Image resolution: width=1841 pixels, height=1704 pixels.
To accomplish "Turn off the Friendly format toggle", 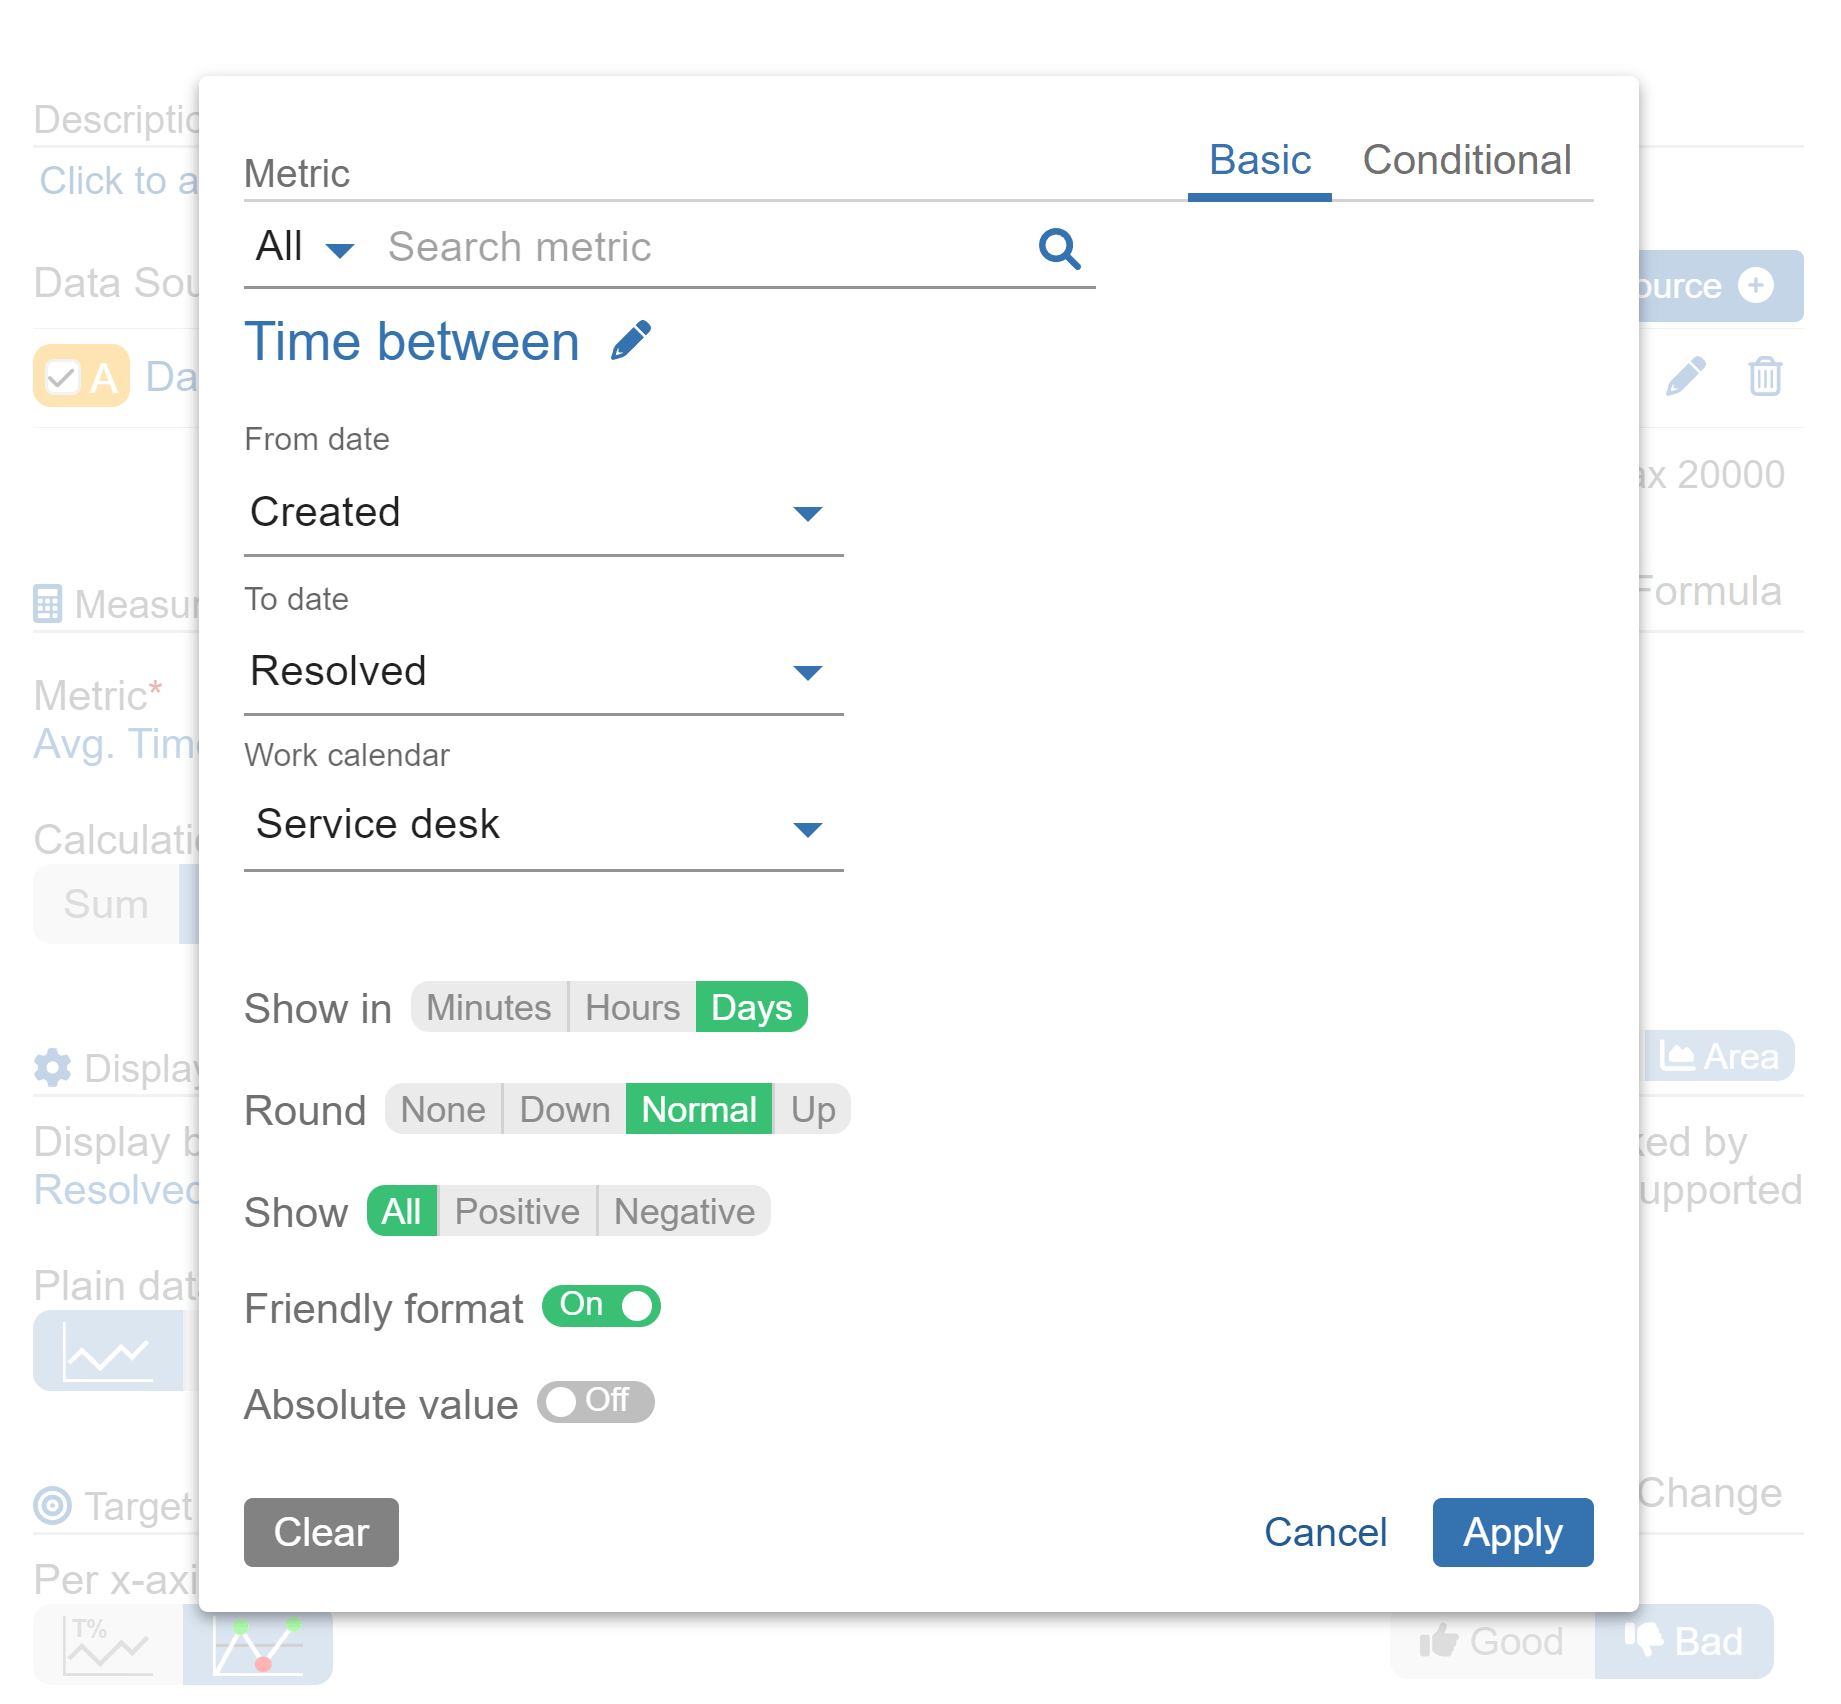I will [600, 1306].
